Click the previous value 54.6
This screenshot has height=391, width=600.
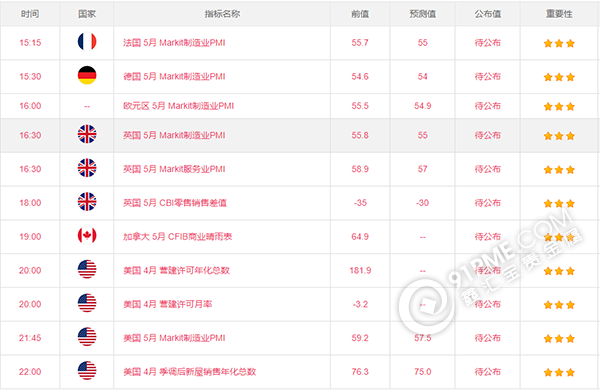[360, 77]
